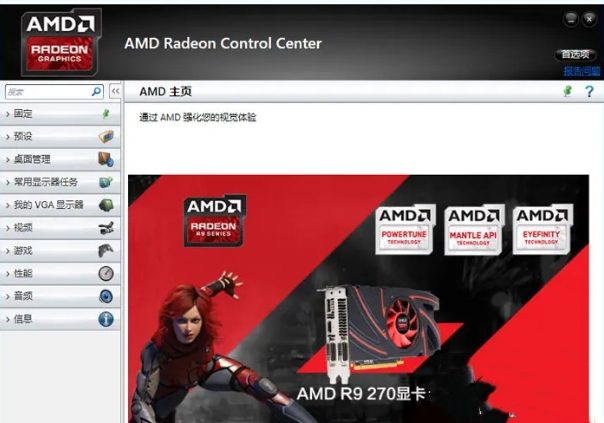Expand the 常用显示器任务 section
The image size is (604, 423).
tap(61, 182)
